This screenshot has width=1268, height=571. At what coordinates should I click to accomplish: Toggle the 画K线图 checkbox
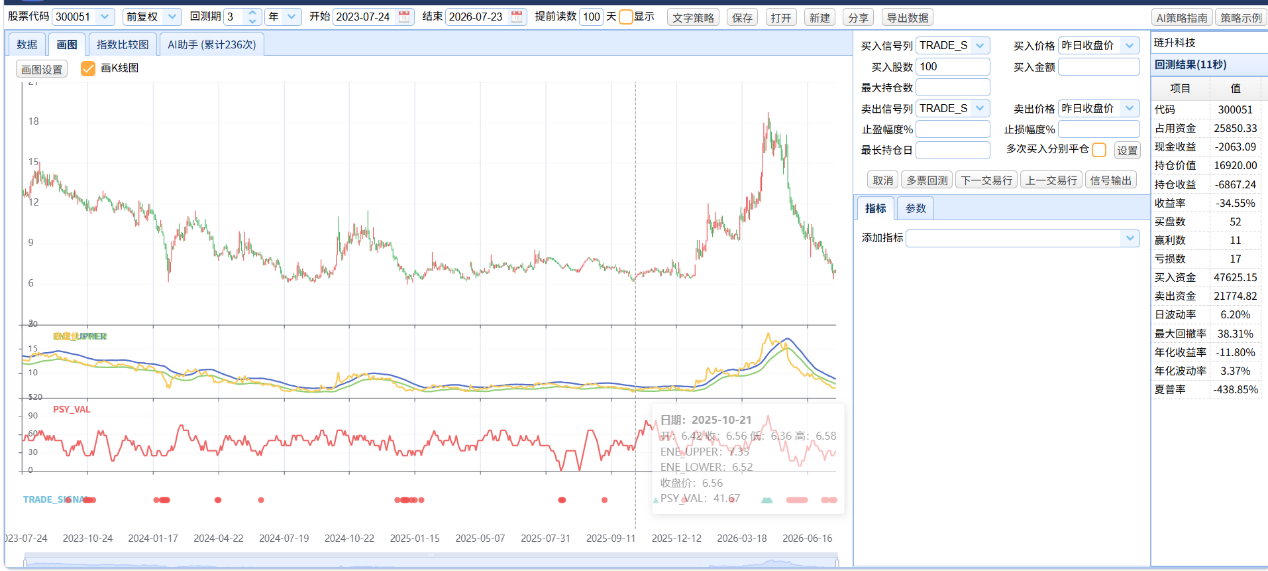pyautogui.click(x=88, y=69)
